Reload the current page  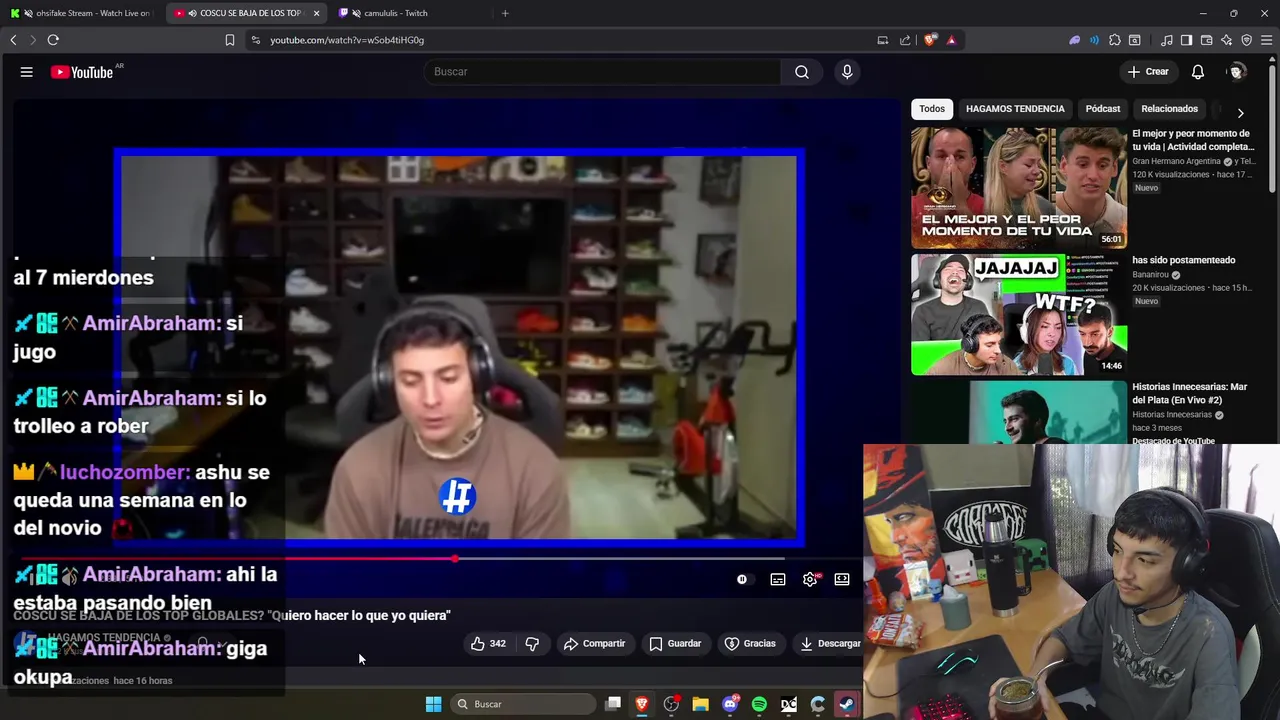[53, 40]
